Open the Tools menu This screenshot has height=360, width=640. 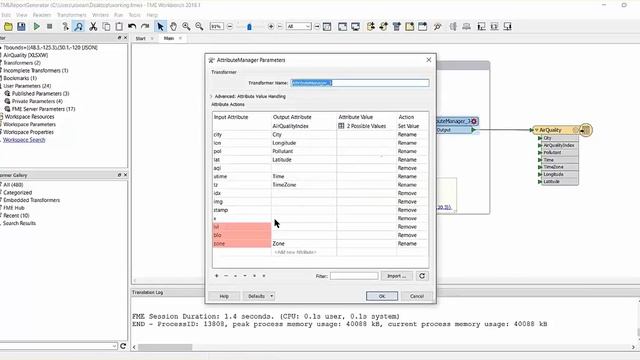pos(134,15)
